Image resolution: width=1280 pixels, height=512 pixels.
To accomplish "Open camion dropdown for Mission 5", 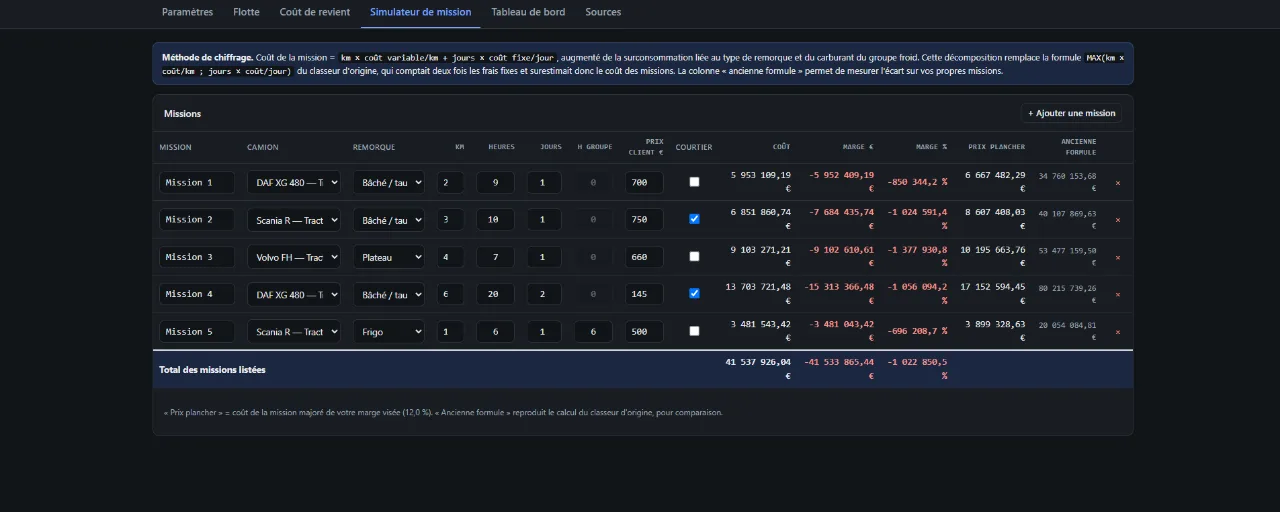I will (x=293, y=331).
